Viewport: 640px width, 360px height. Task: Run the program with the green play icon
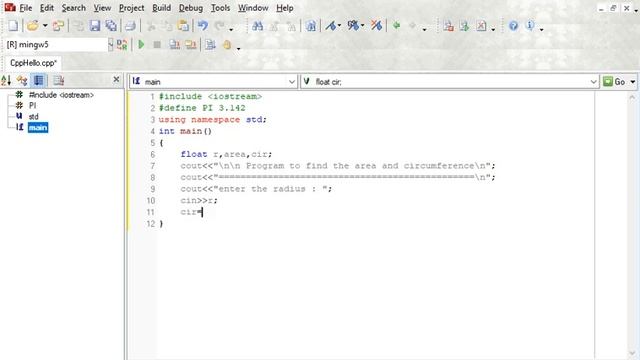click(x=141, y=44)
